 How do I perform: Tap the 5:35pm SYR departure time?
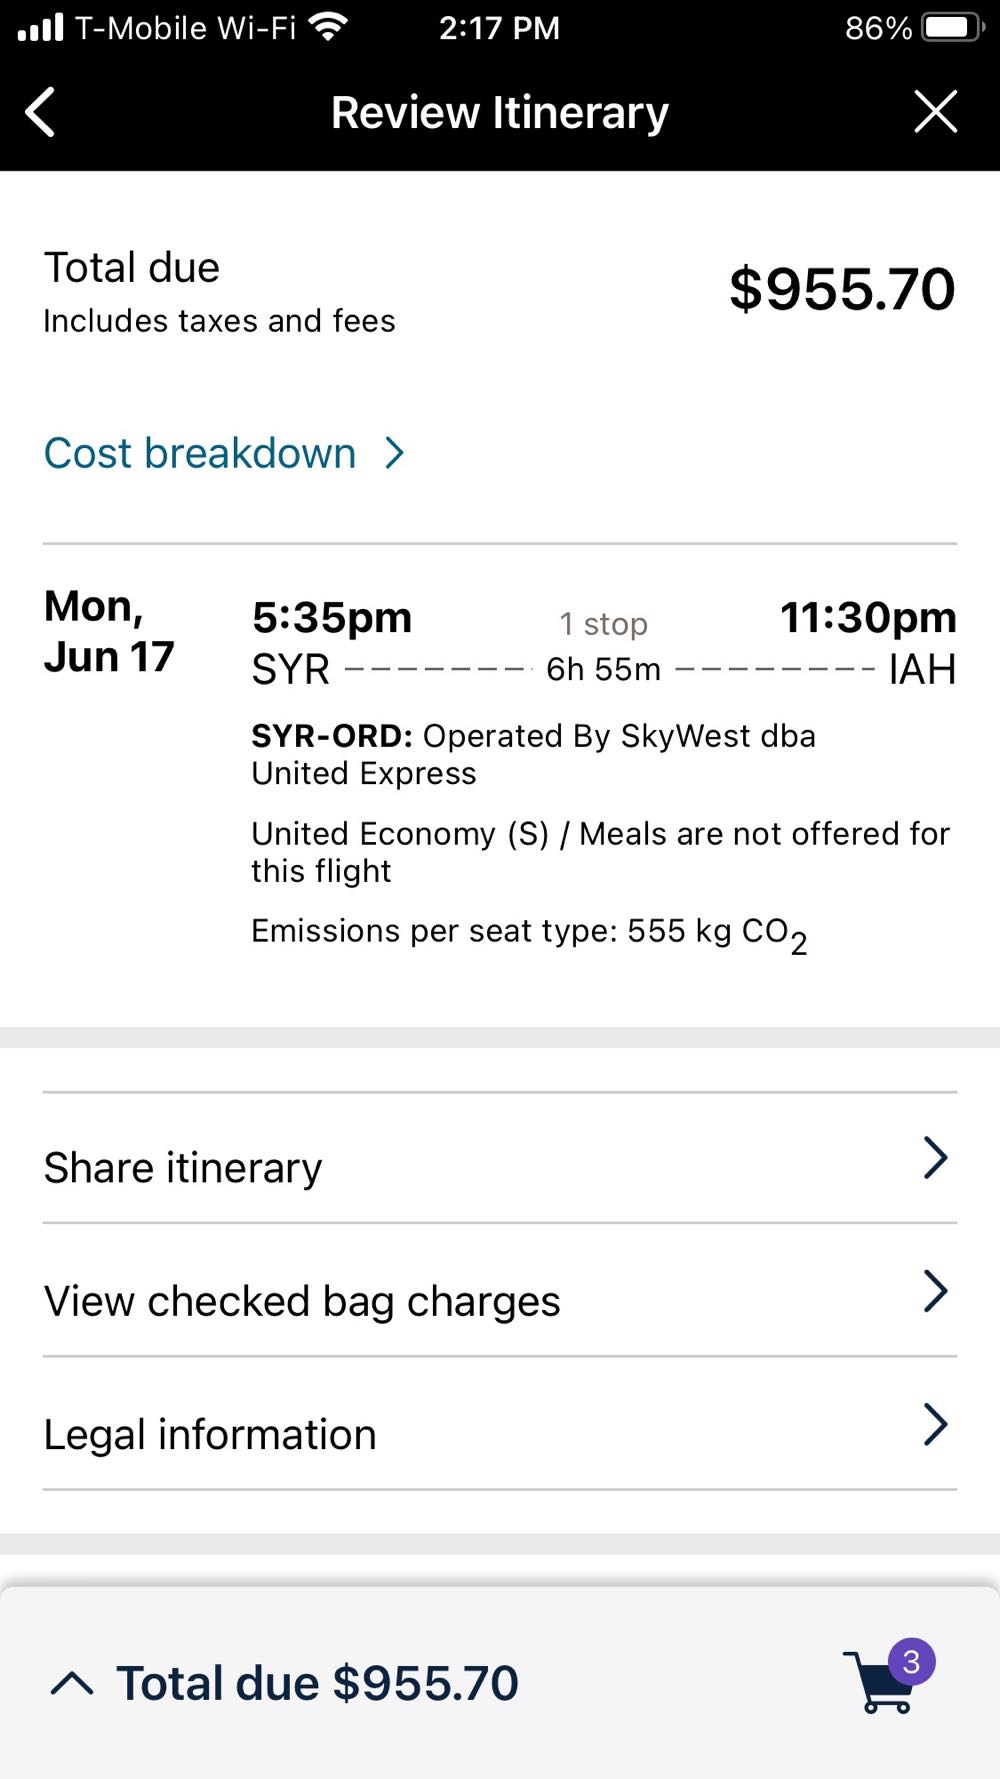331,618
